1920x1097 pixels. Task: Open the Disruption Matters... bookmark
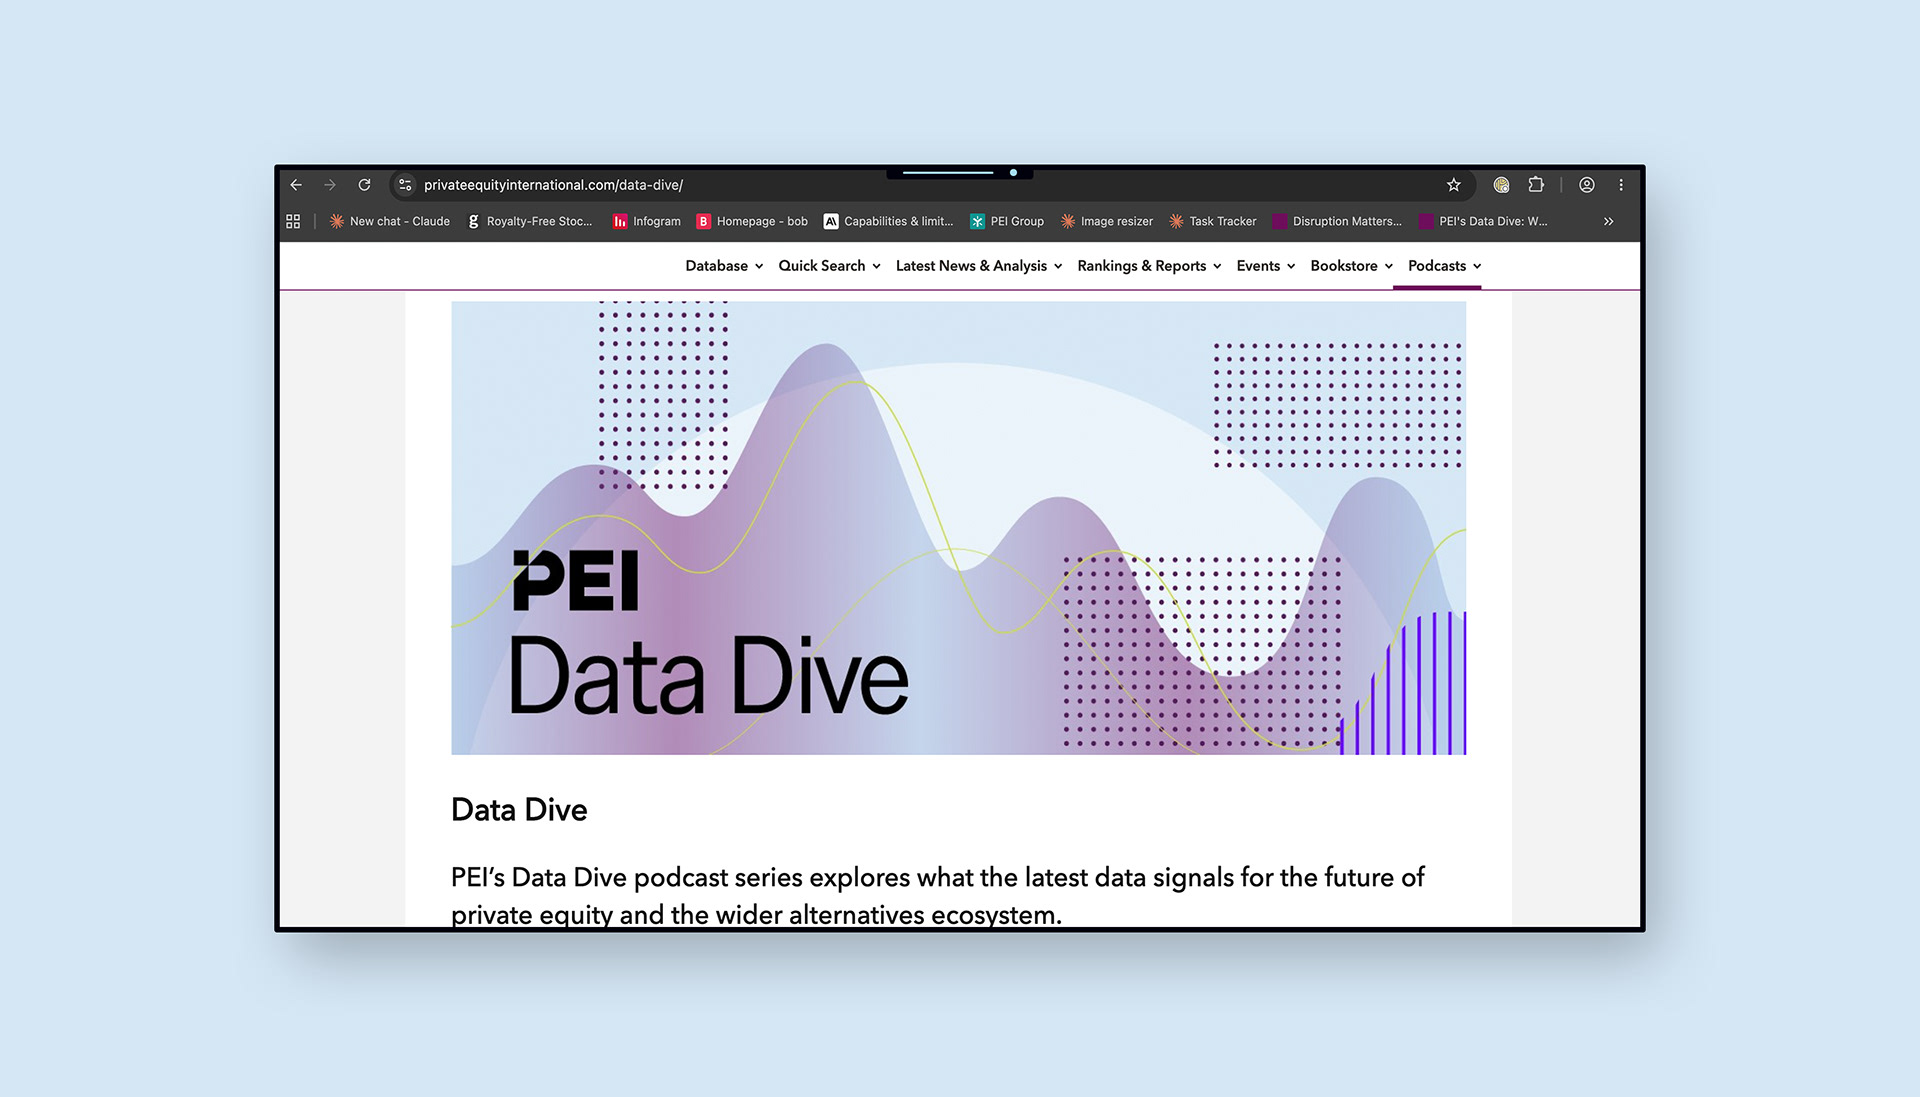click(x=1337, y=221)
